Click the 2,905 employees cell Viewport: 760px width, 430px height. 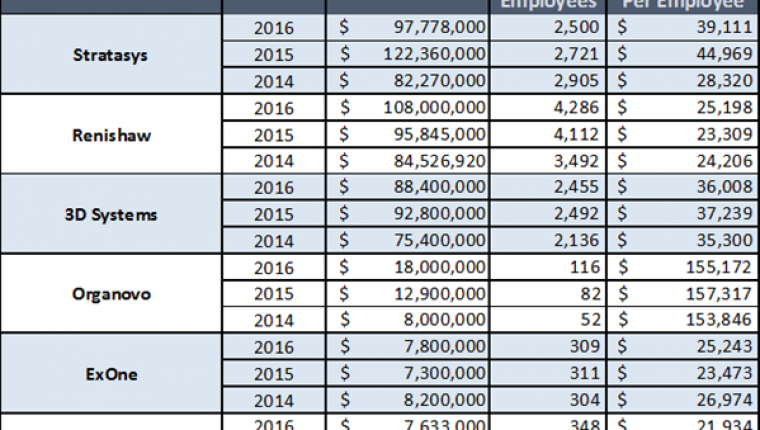(548, 80)
